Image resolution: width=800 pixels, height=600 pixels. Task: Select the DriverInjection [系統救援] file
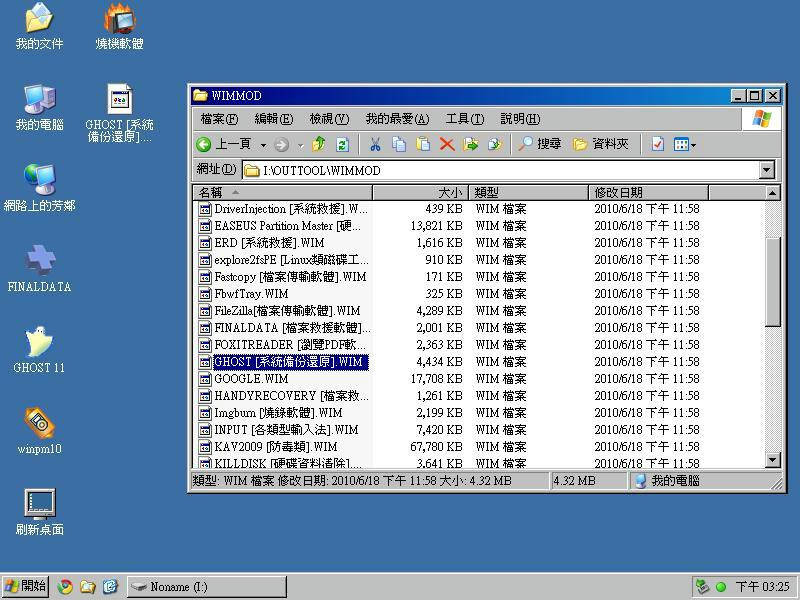pyautogui.click(x=284, y=209)
